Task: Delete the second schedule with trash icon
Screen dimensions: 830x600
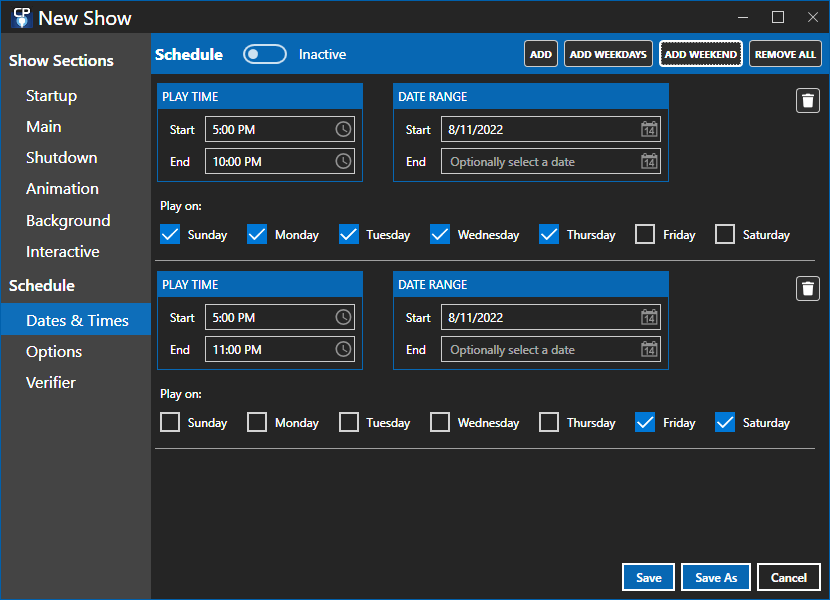Action: (808, 289)
